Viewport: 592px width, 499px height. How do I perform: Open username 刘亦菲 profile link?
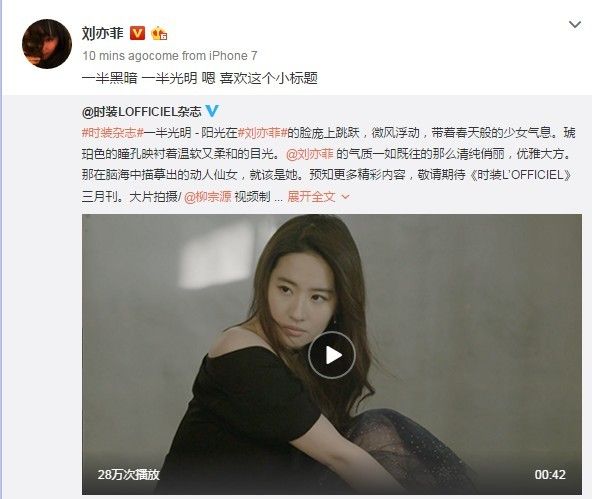coord(102,33)
